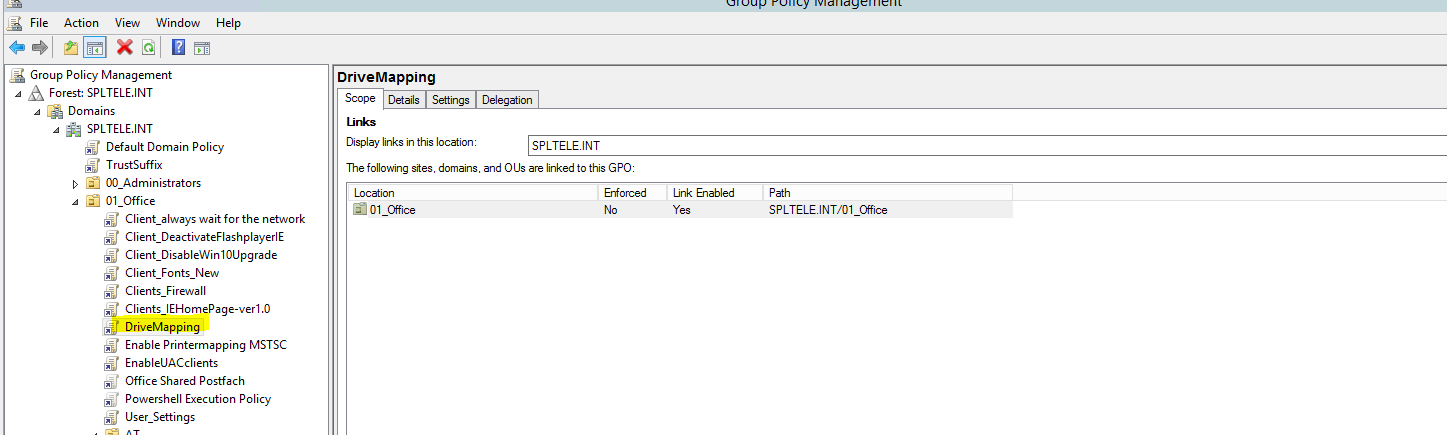
Task: Open the File menu
Action: tap(39, 22)
